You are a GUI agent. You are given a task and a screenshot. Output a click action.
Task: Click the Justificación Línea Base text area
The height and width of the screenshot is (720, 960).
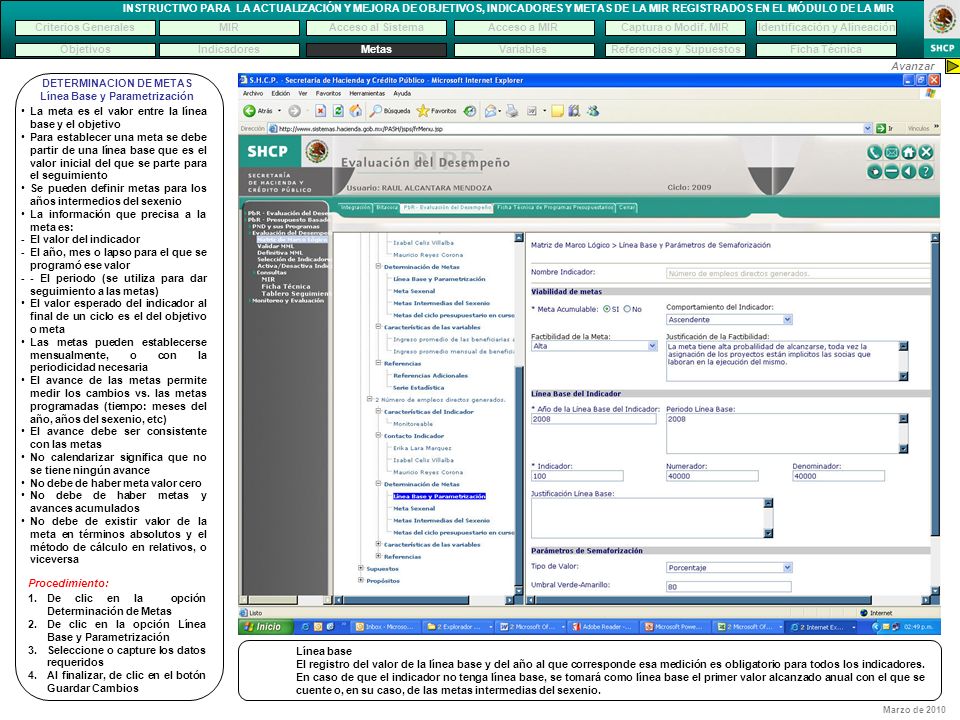(x=652, y=518)
